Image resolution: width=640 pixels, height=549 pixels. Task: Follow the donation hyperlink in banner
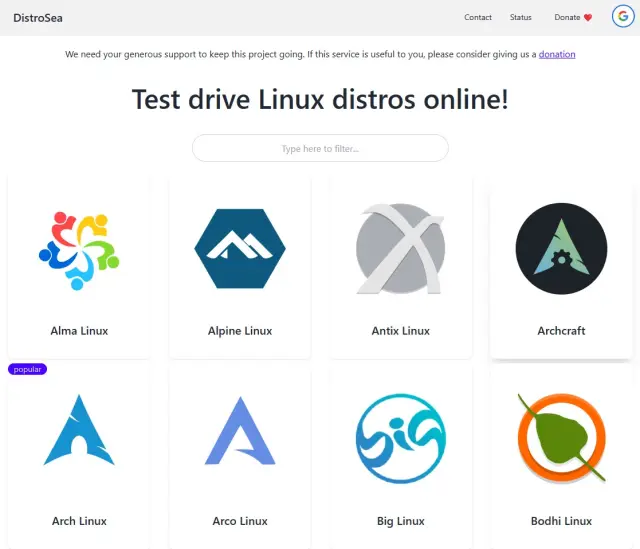pyautogui.click(x=557, y=54)
